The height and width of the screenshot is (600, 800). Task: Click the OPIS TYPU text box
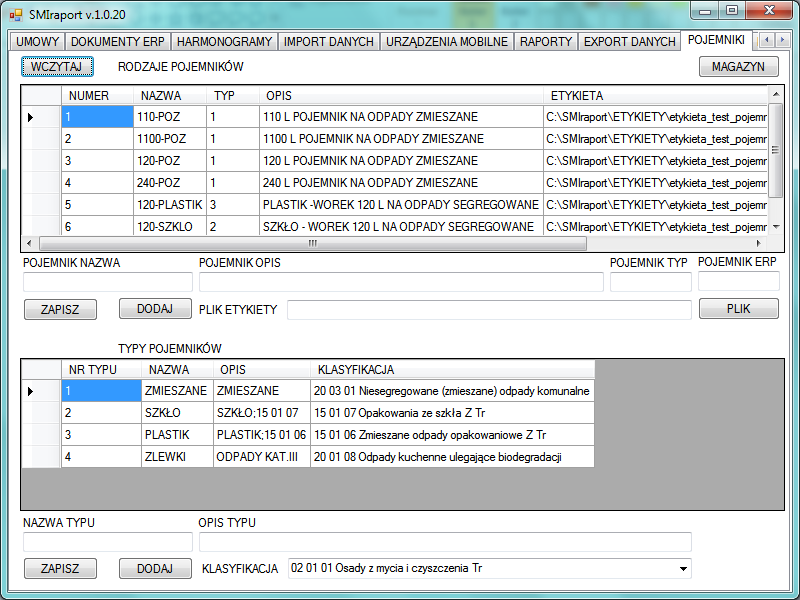click(445, 542)
